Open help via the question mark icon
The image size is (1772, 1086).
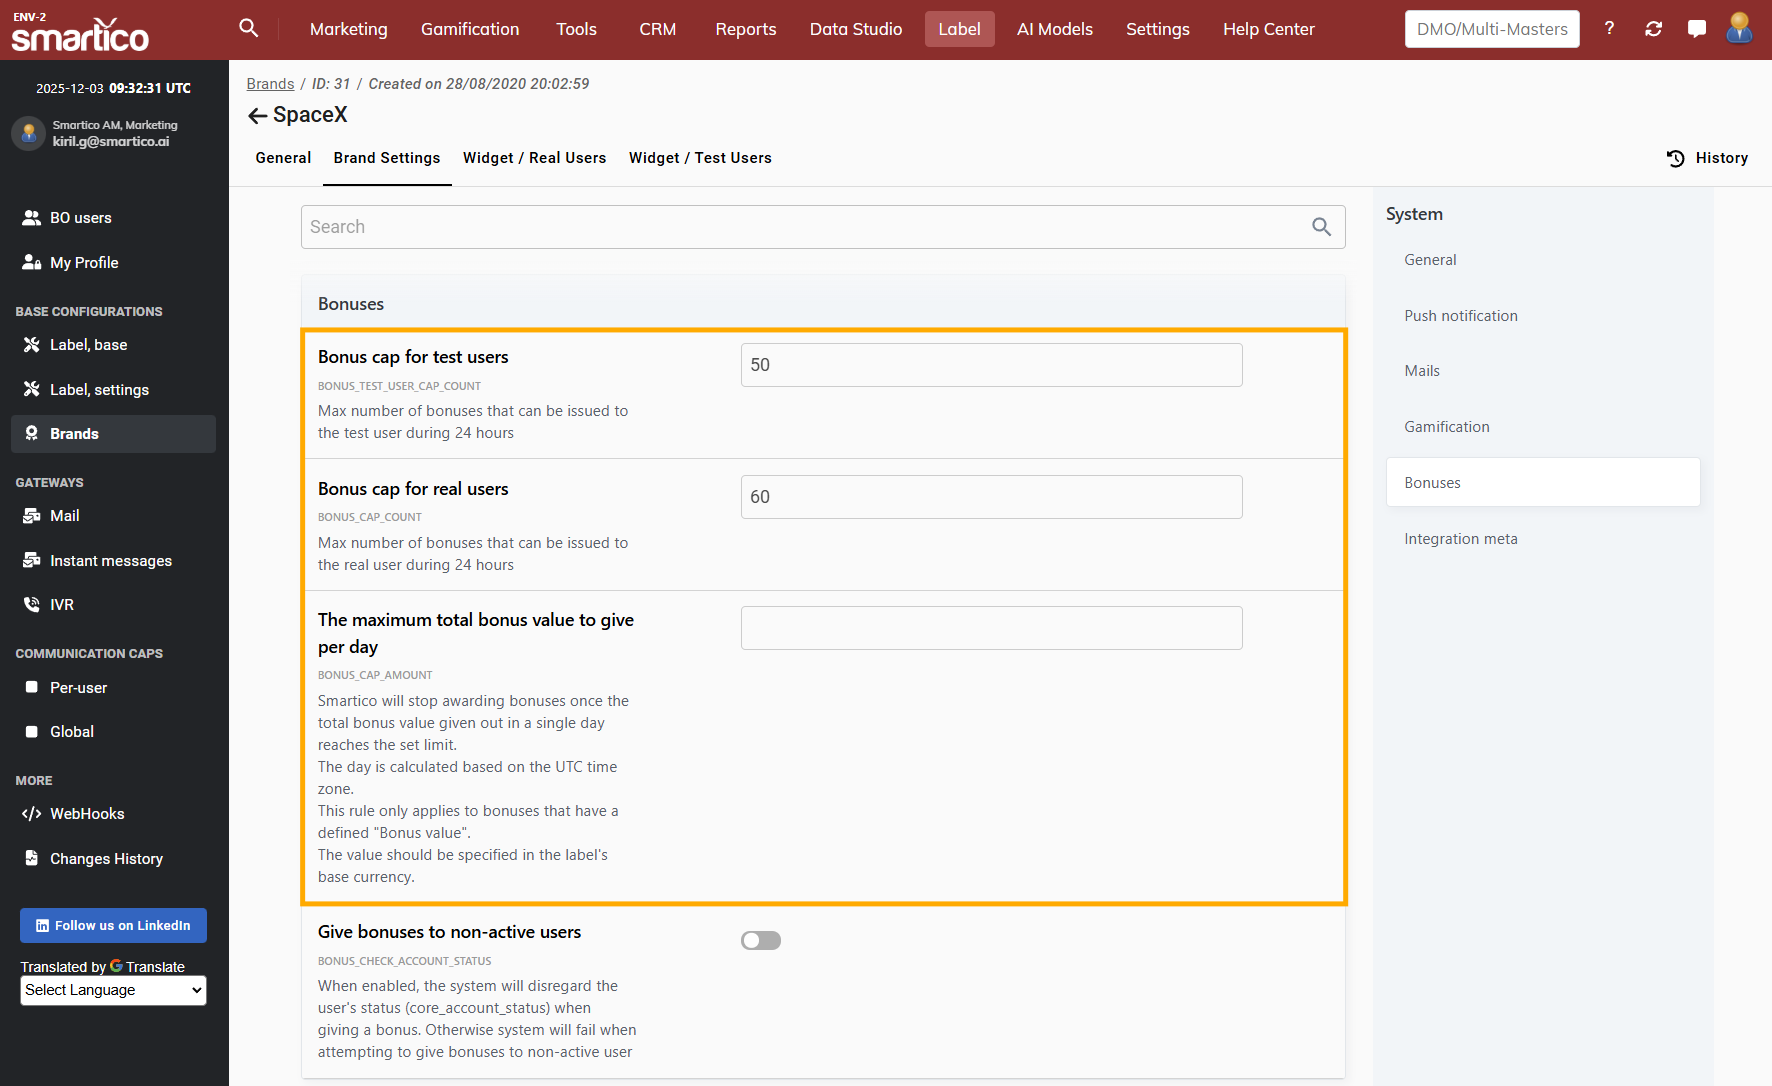click(1609, 29)
